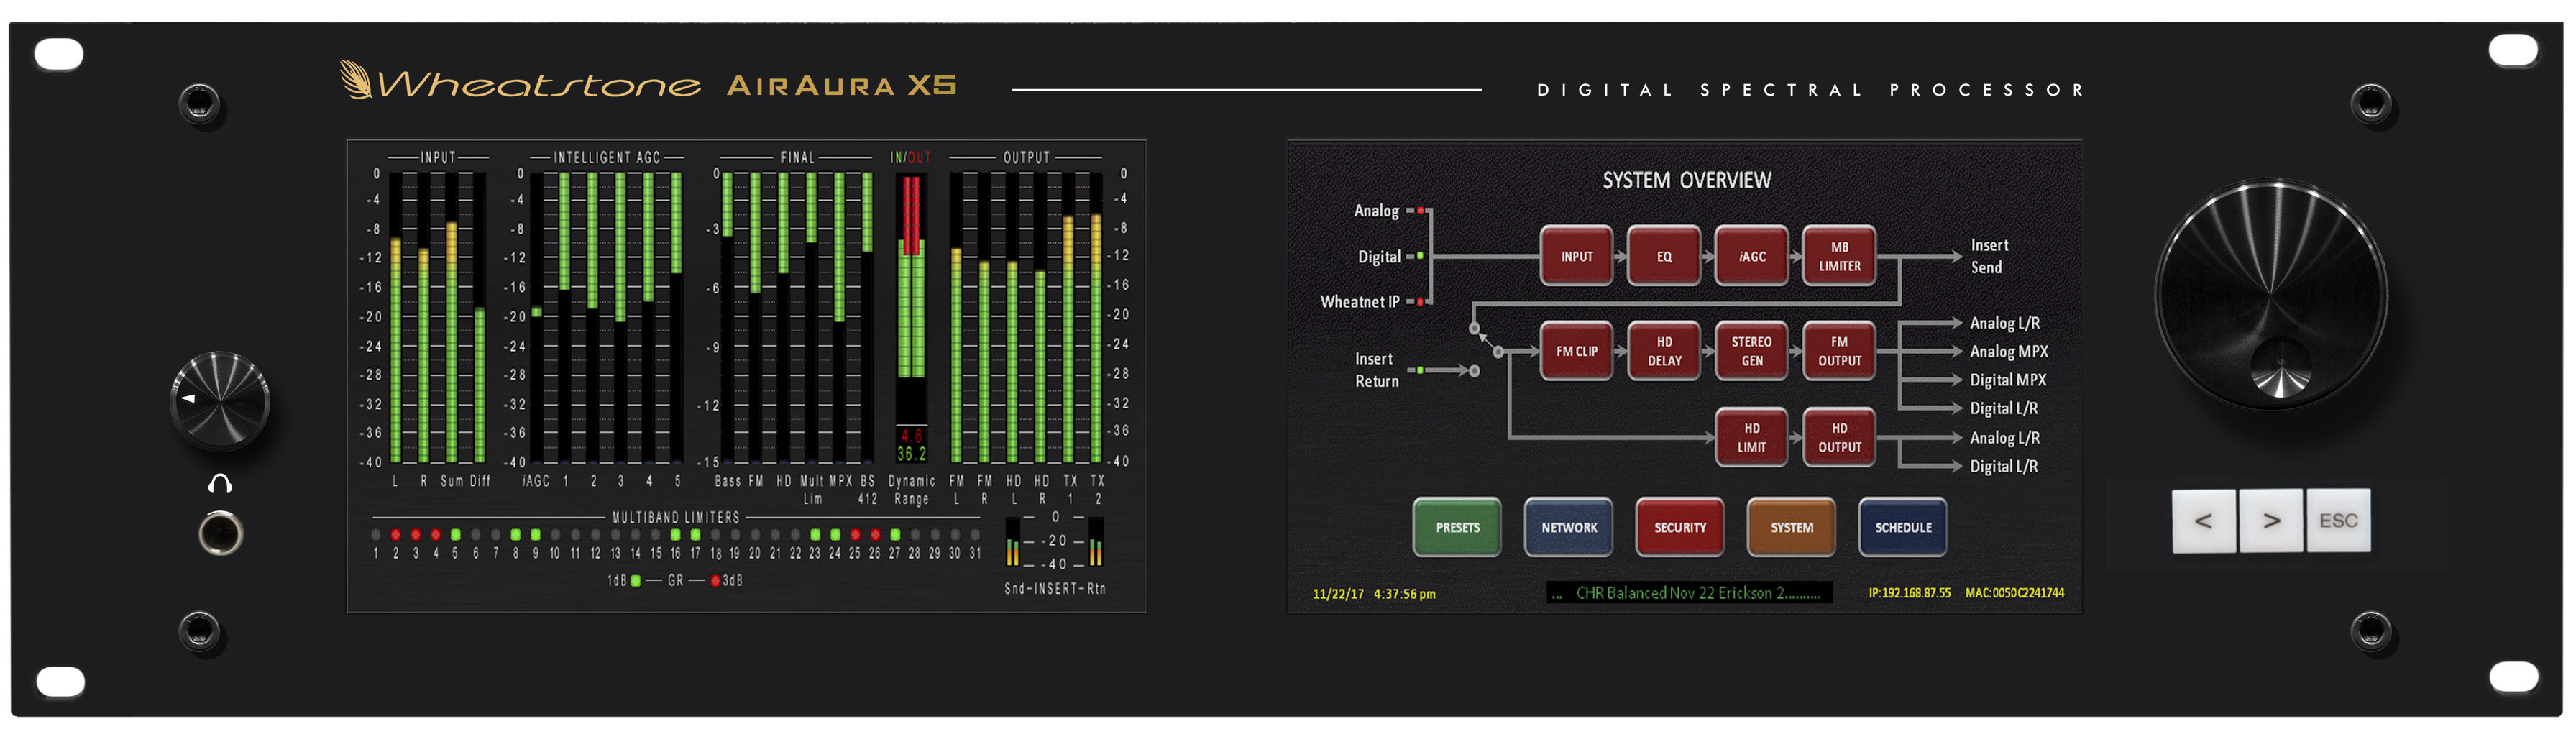Click multiband limiter LED number 26

coord(875,535)
